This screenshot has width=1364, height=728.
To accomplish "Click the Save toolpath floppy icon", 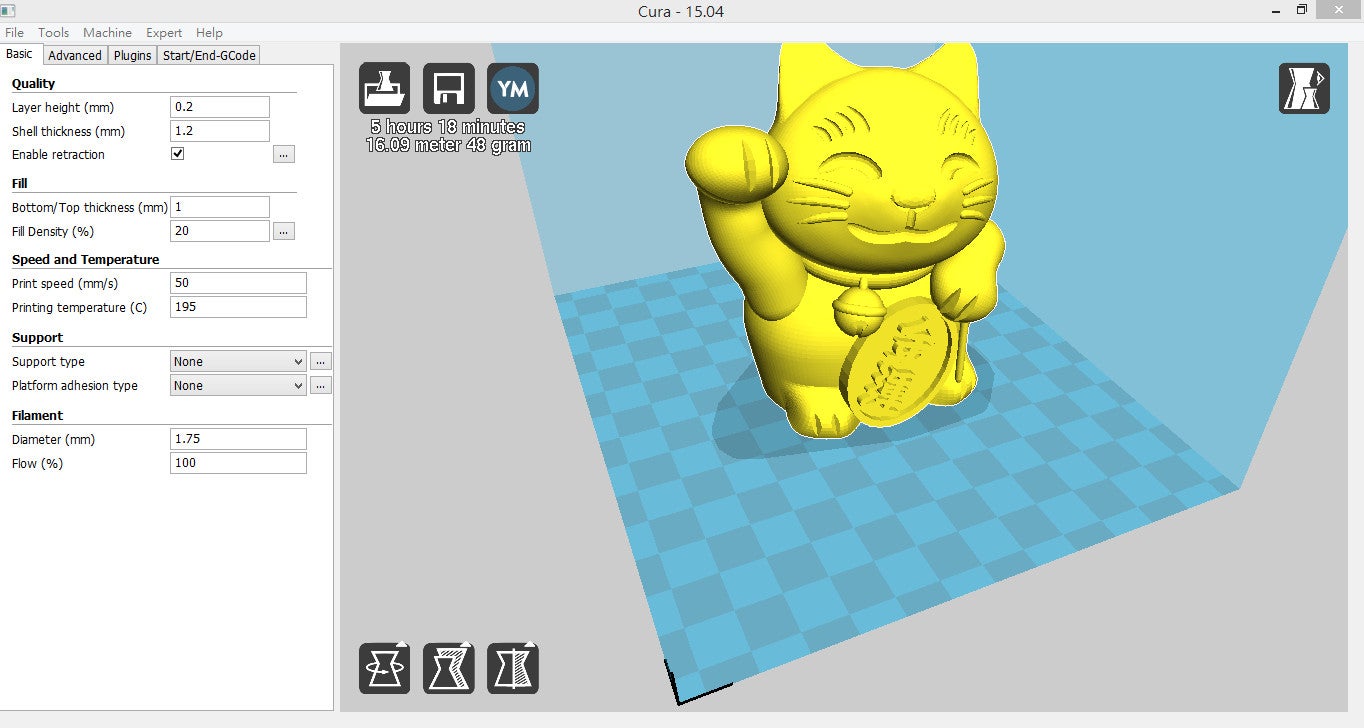I will [449, 89].
